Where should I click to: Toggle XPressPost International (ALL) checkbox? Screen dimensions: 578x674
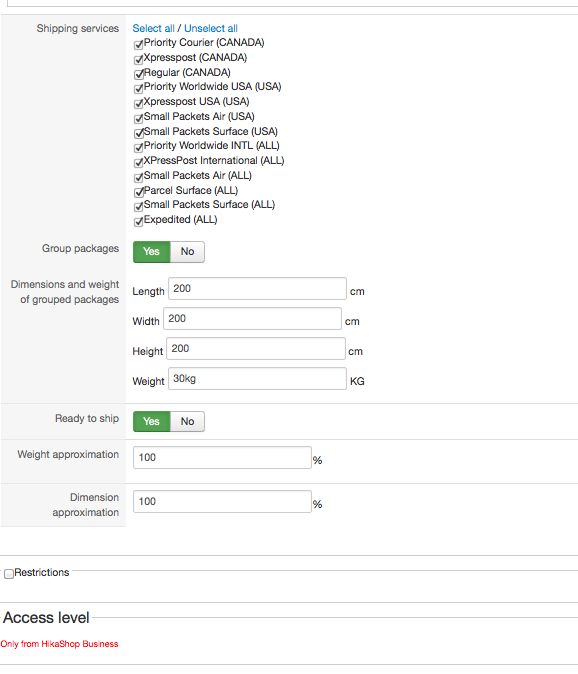pyautogui.click(x=138, y=162)
